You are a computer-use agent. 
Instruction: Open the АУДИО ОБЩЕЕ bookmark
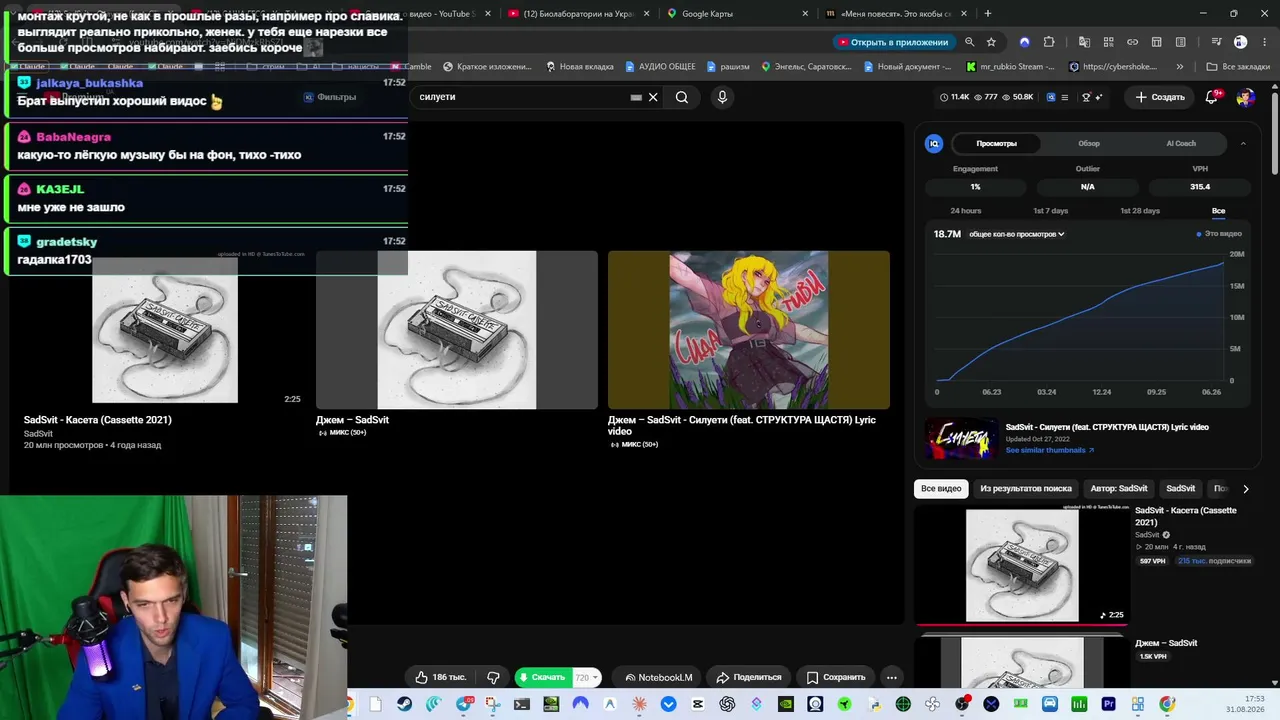point(660,67)
